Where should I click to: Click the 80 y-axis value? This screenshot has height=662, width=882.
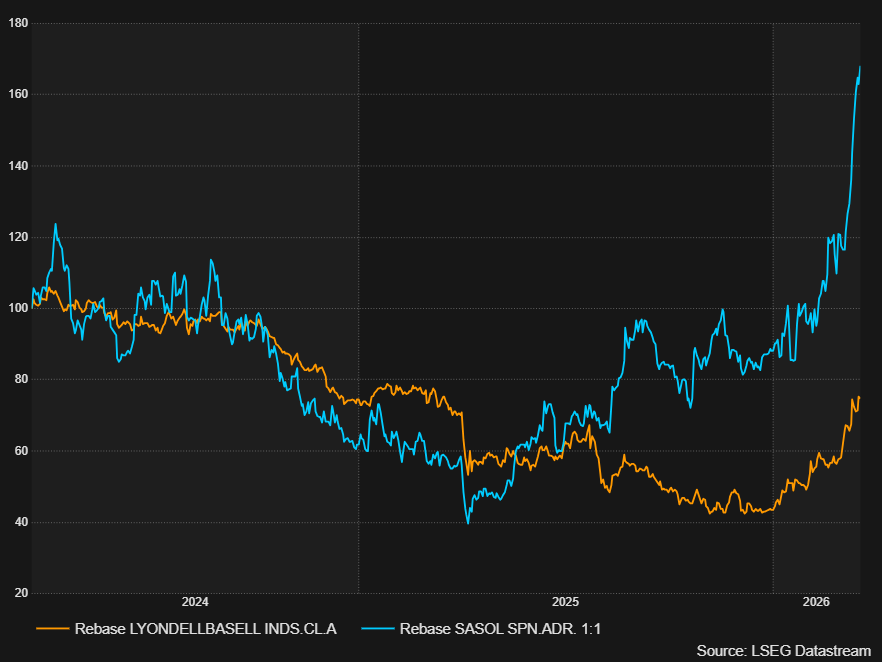21,379
